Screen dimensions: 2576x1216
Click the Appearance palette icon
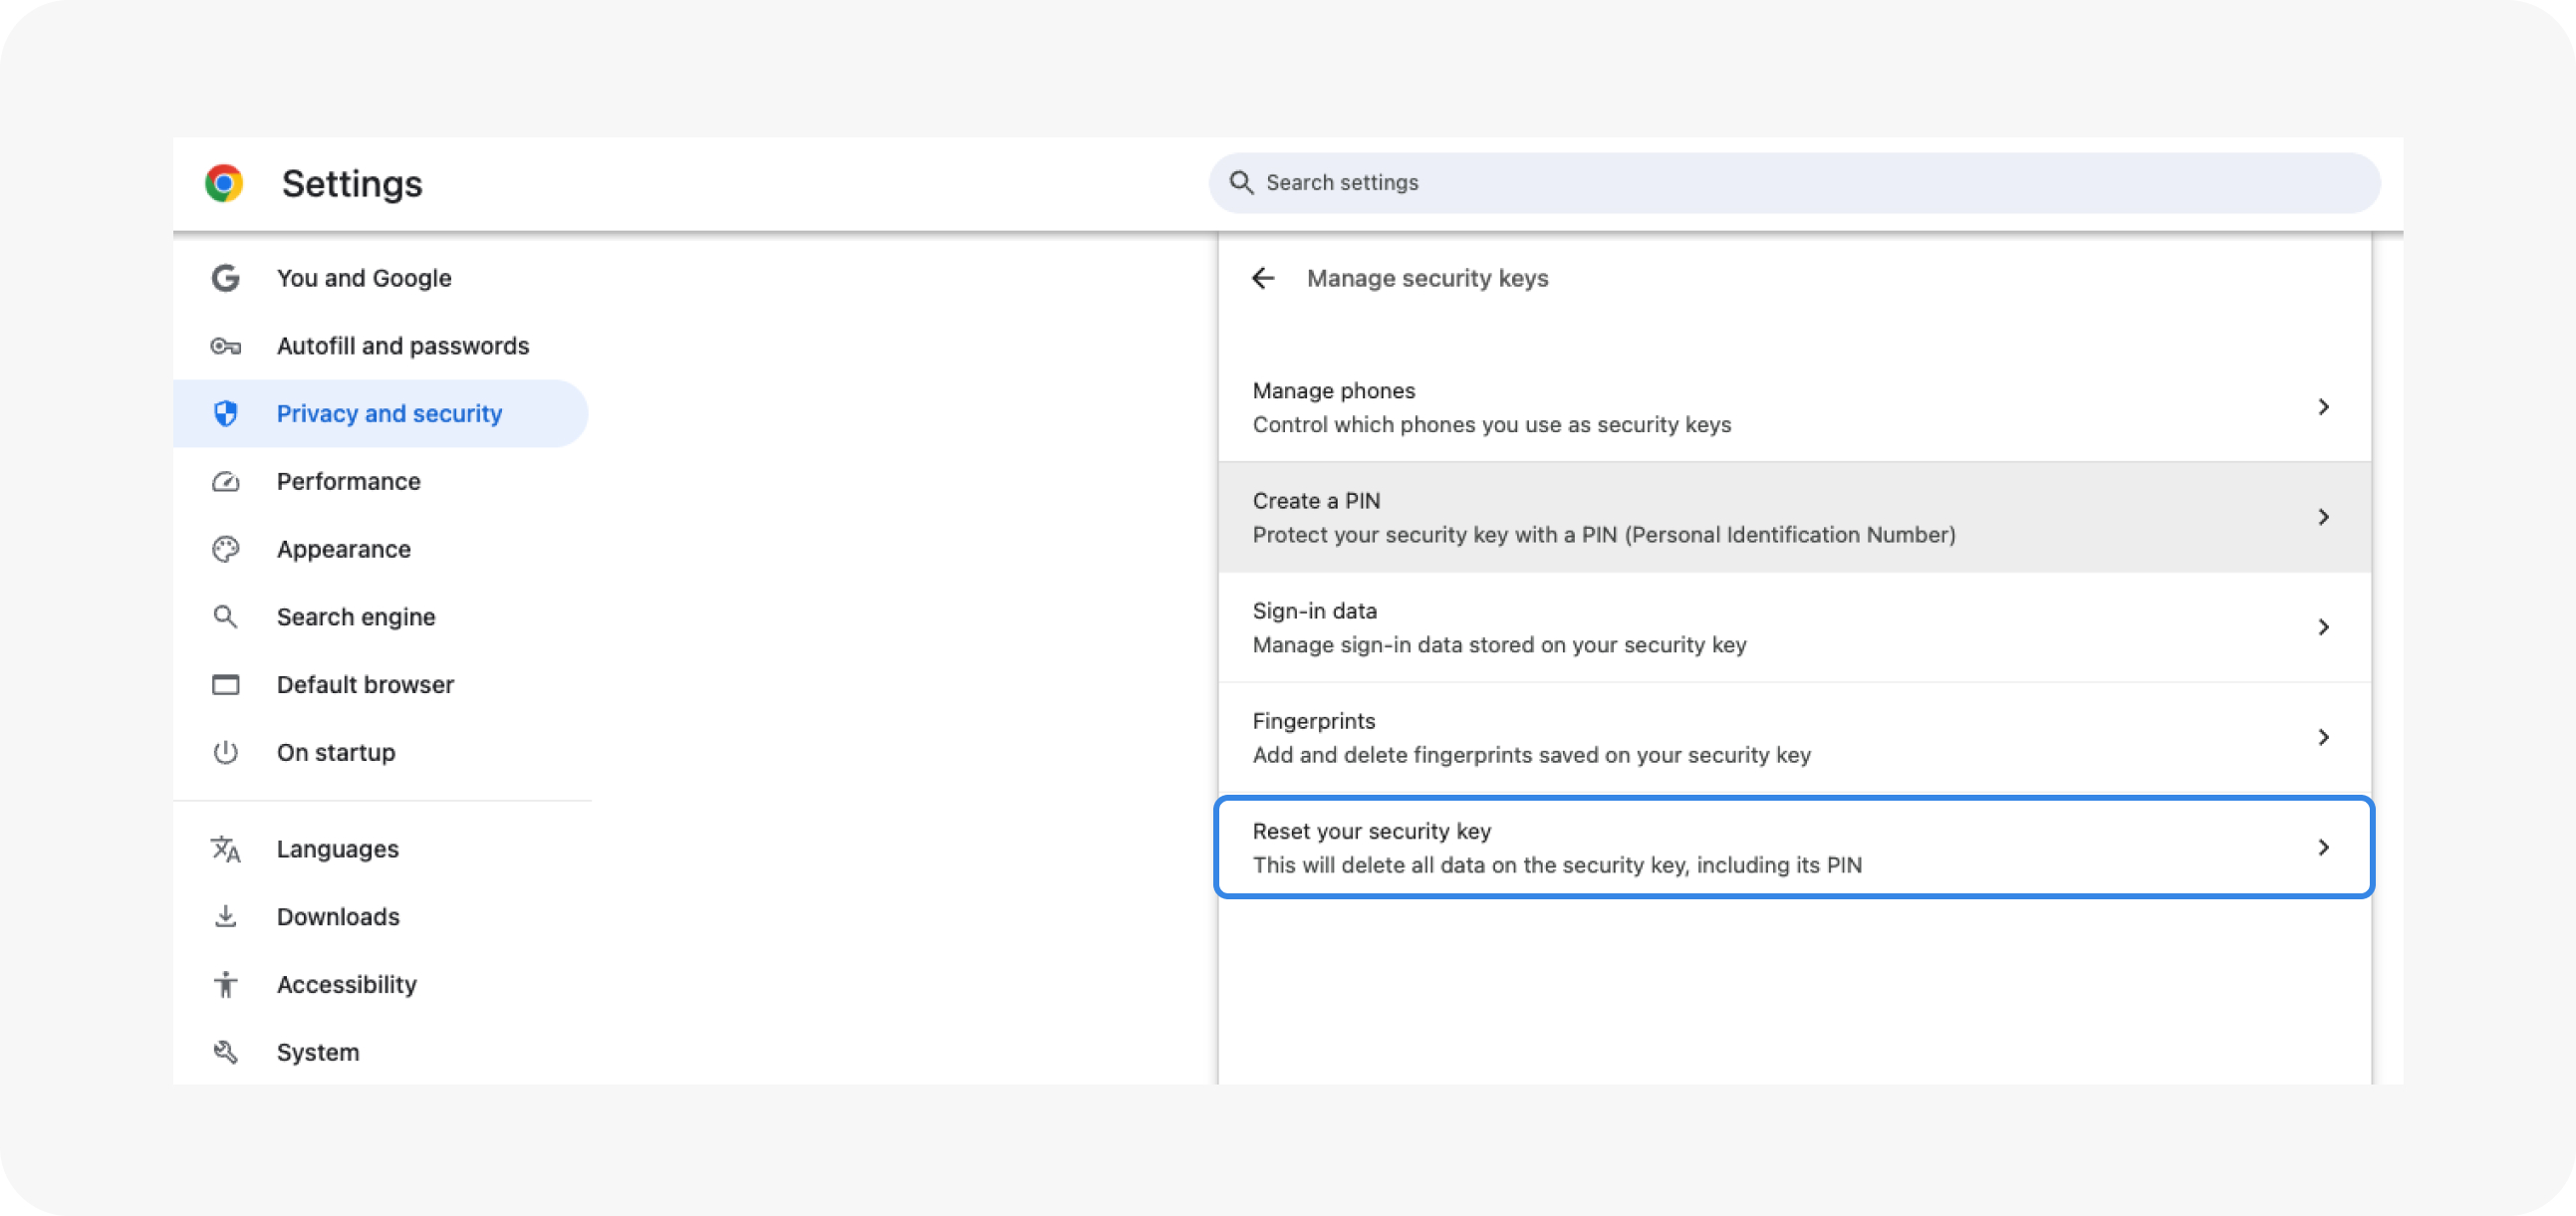coord(226,549)
